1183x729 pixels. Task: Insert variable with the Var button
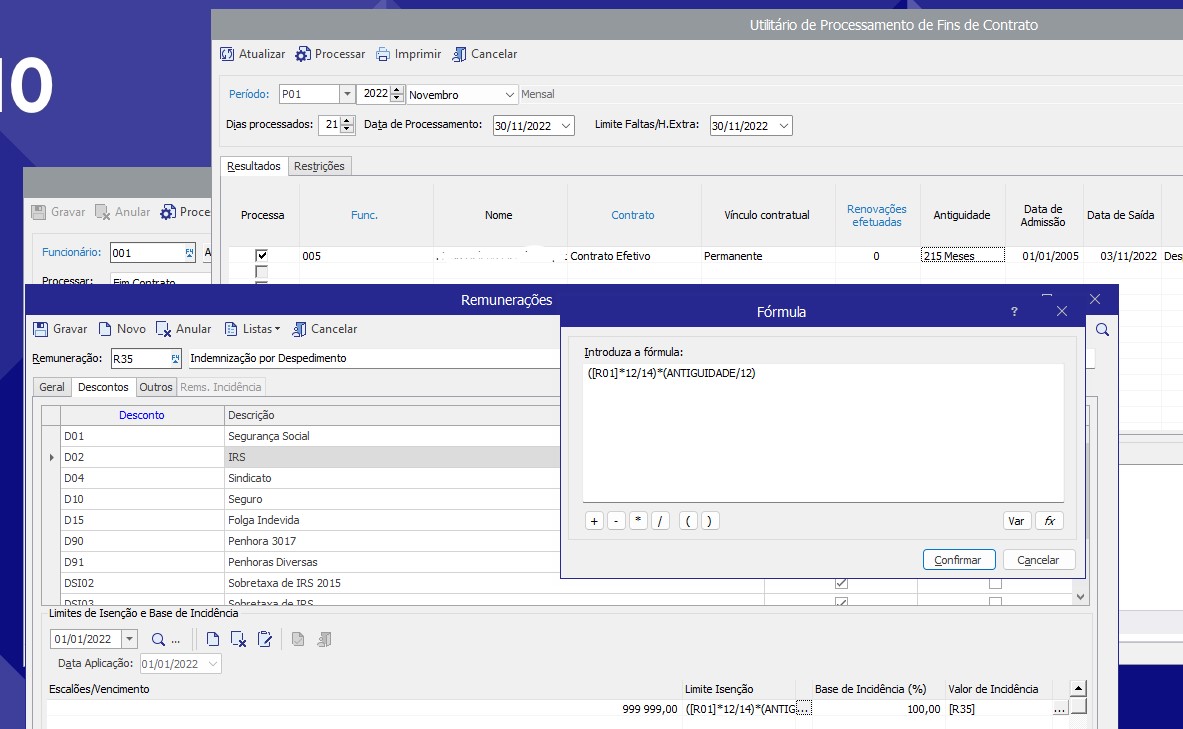pos(1016,521)
